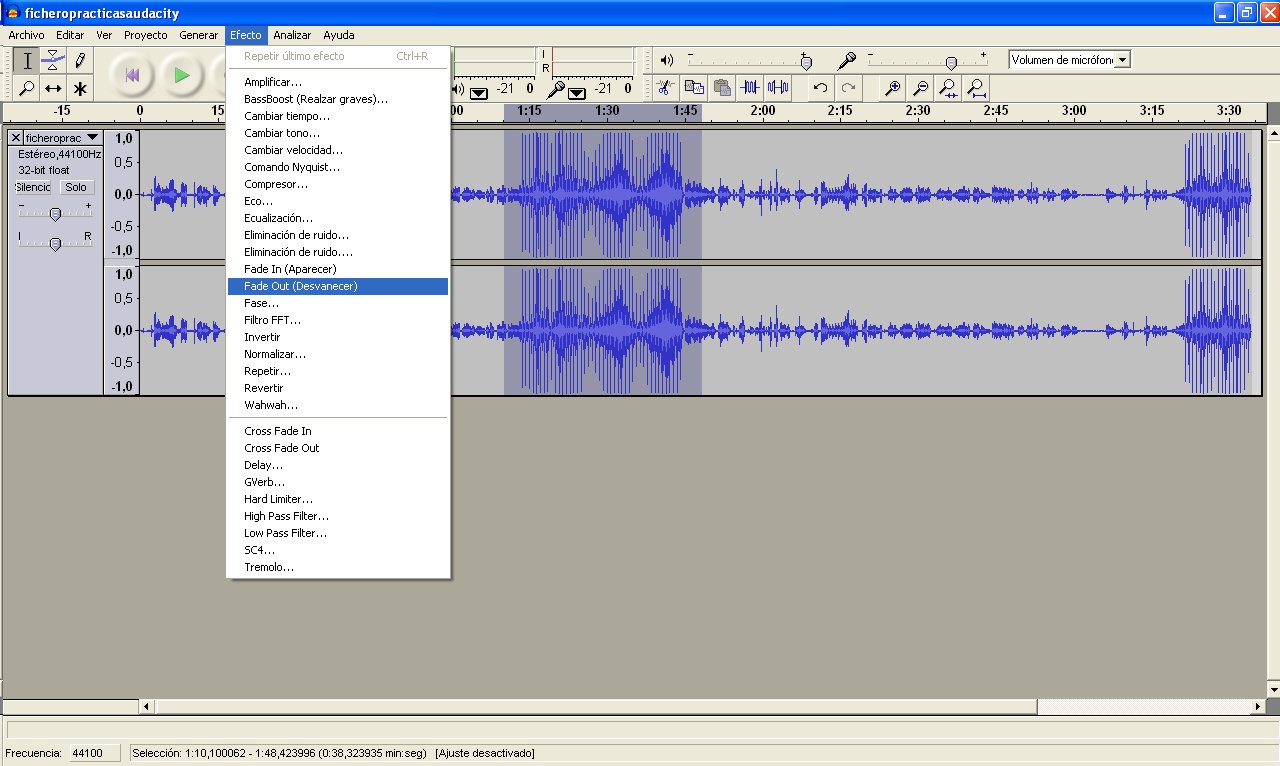Choose Fade Out (Desvanecer) effect
The image size is (1280, 766).
click(x=300, y=286)
